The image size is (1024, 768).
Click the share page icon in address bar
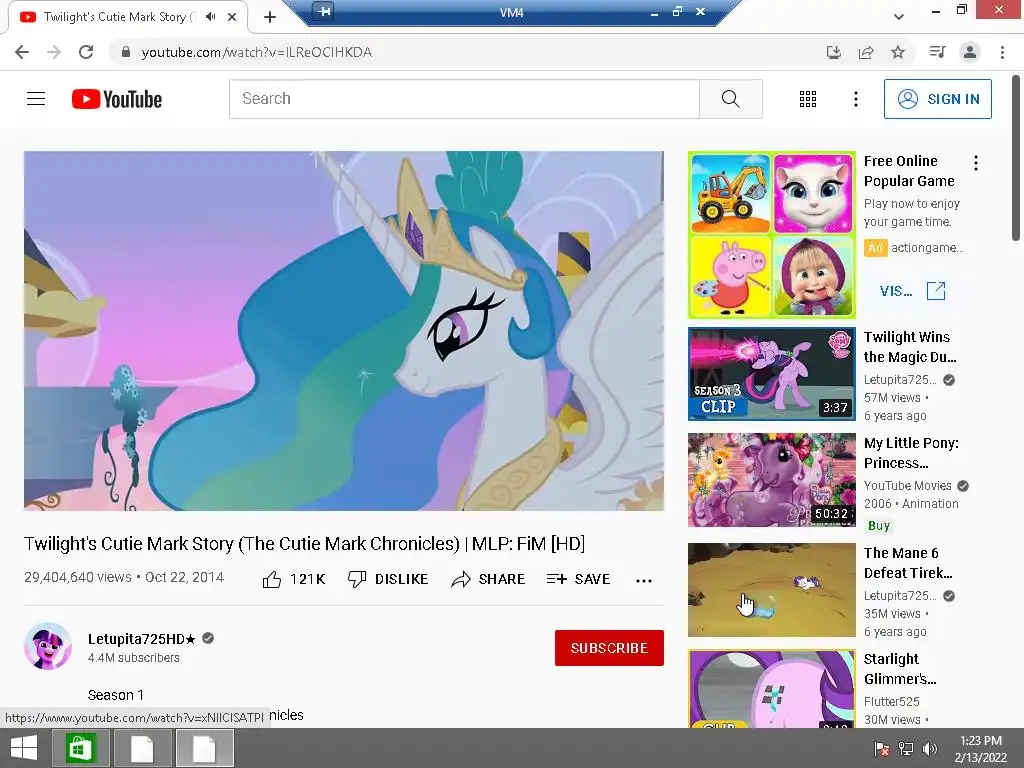pyautogui.click(x=866, y=52)
